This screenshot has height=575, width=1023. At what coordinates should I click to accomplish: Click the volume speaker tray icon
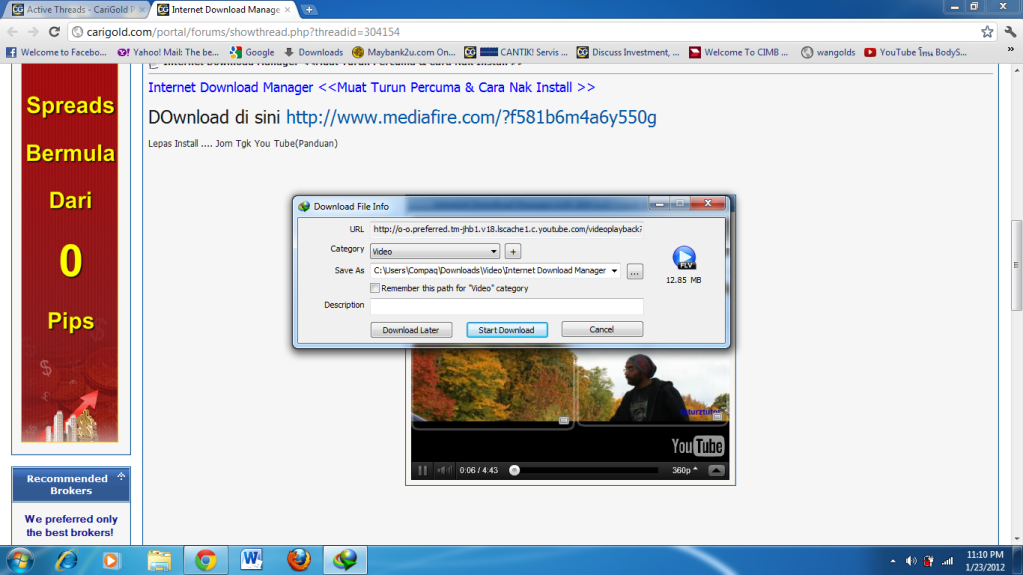click(x=911, y=561)
